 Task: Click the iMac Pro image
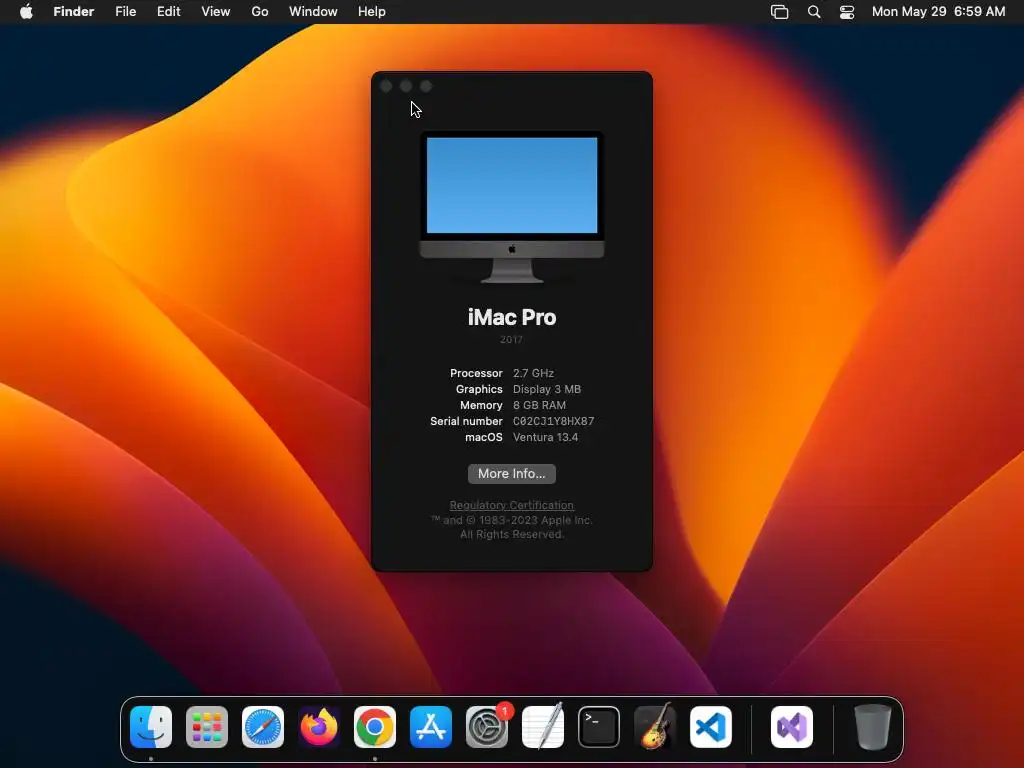(x=512, y=207)
